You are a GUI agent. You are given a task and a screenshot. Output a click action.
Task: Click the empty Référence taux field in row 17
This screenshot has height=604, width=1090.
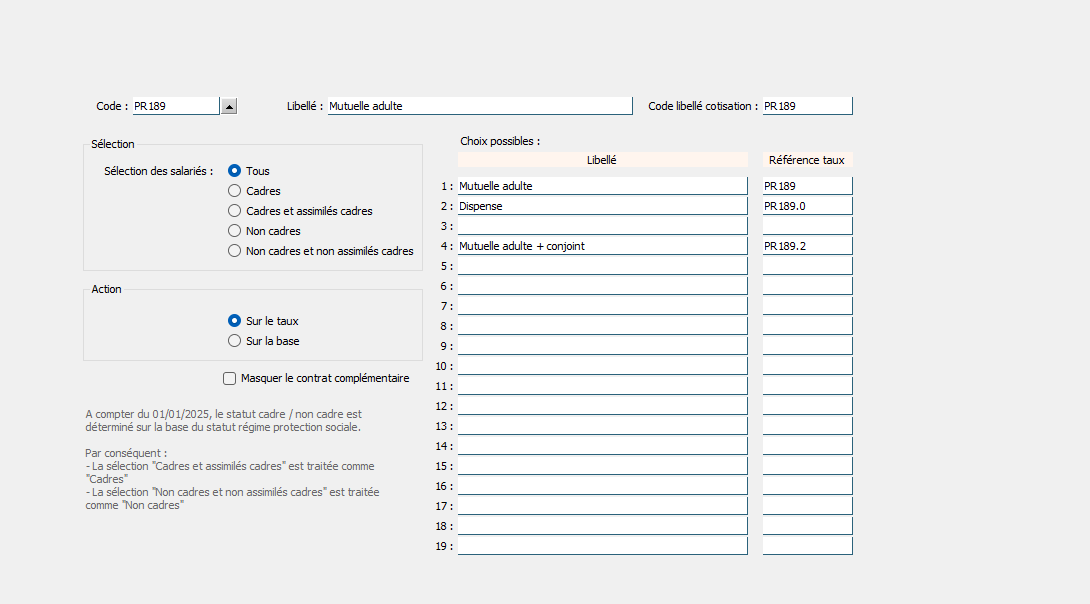[807, 507]
